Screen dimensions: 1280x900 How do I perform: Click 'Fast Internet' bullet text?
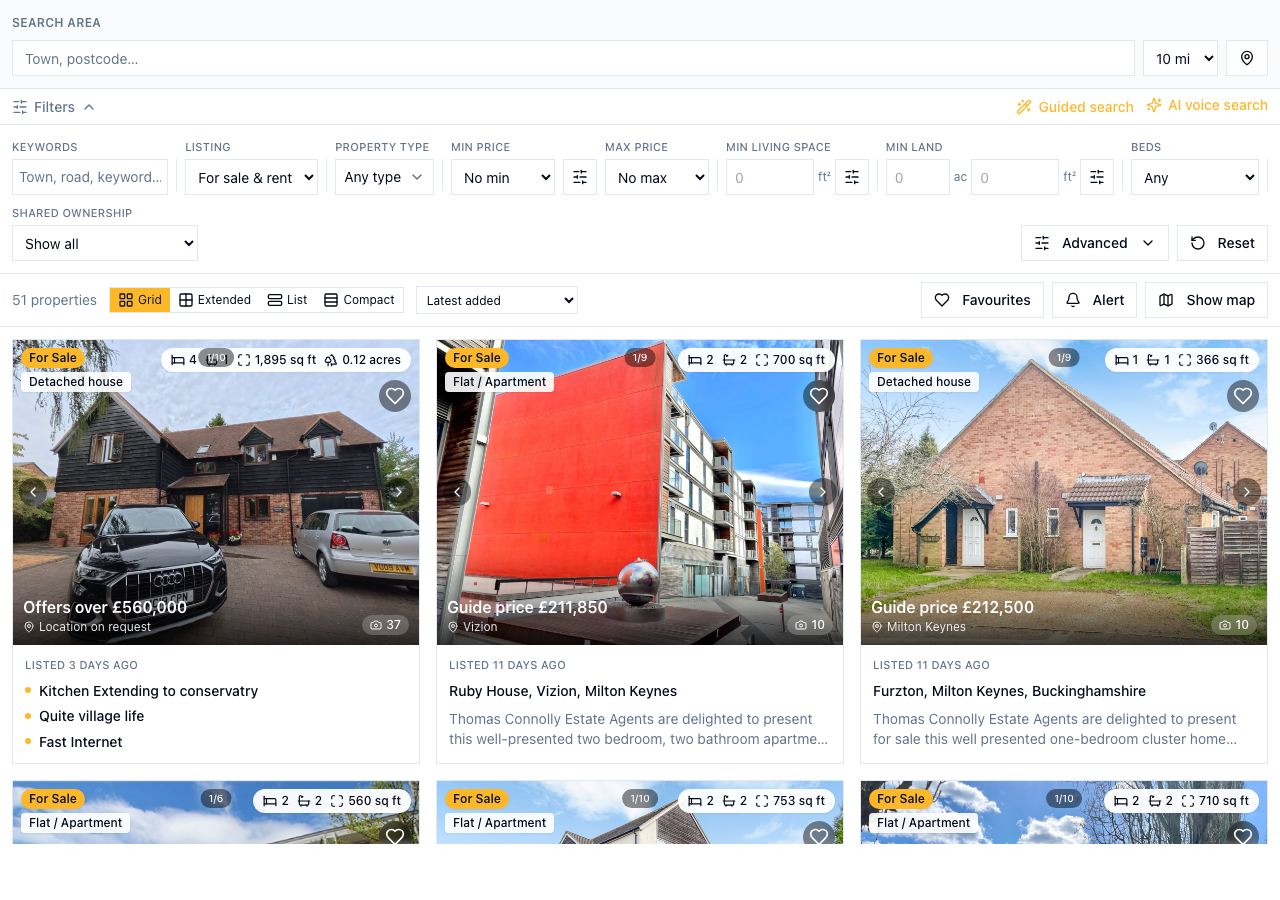tap(81, 742)
